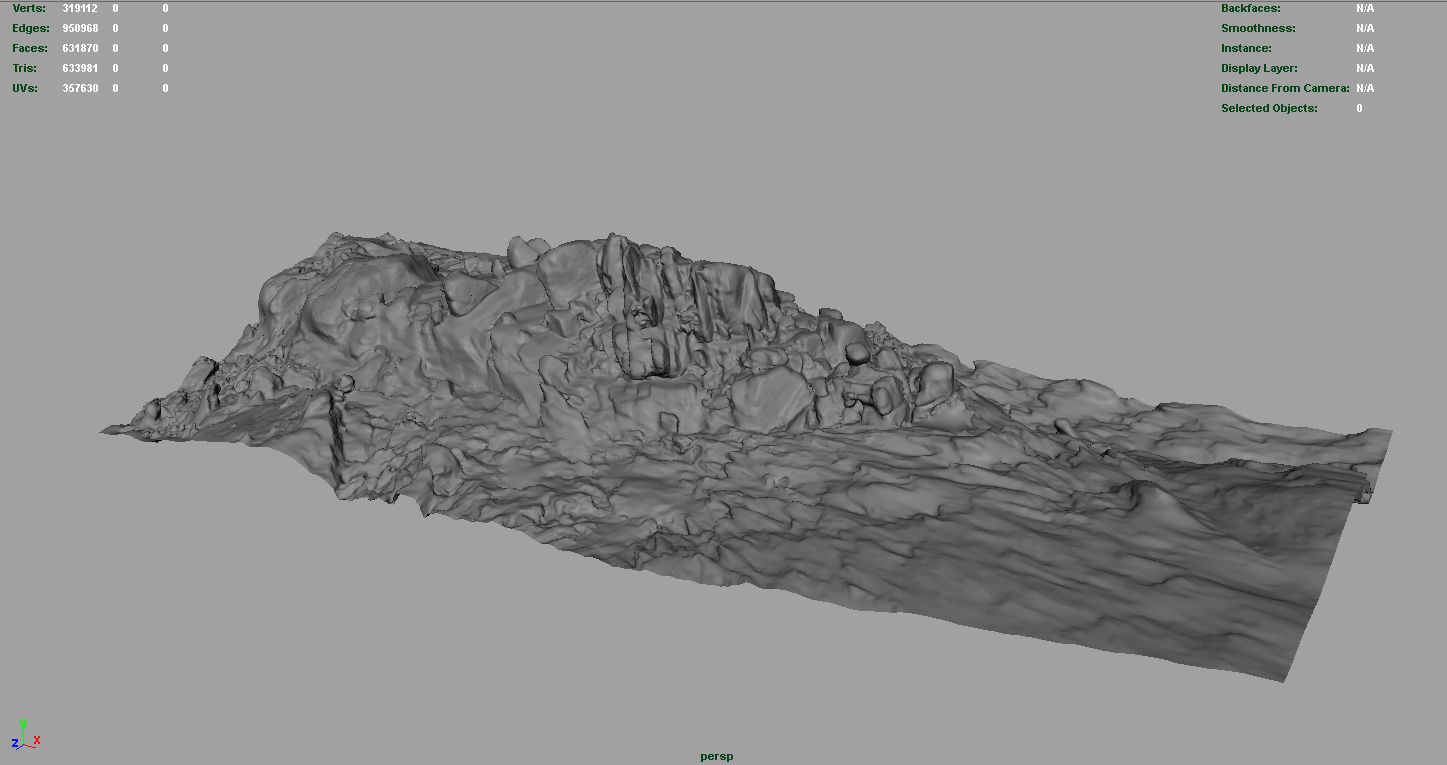Select the face count 631870
1447x765 pixels.
tap(80, 48)
